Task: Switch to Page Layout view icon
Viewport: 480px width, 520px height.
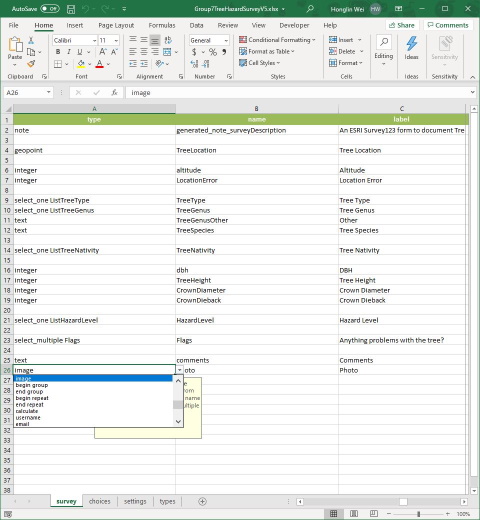Action: click(354, 514)
